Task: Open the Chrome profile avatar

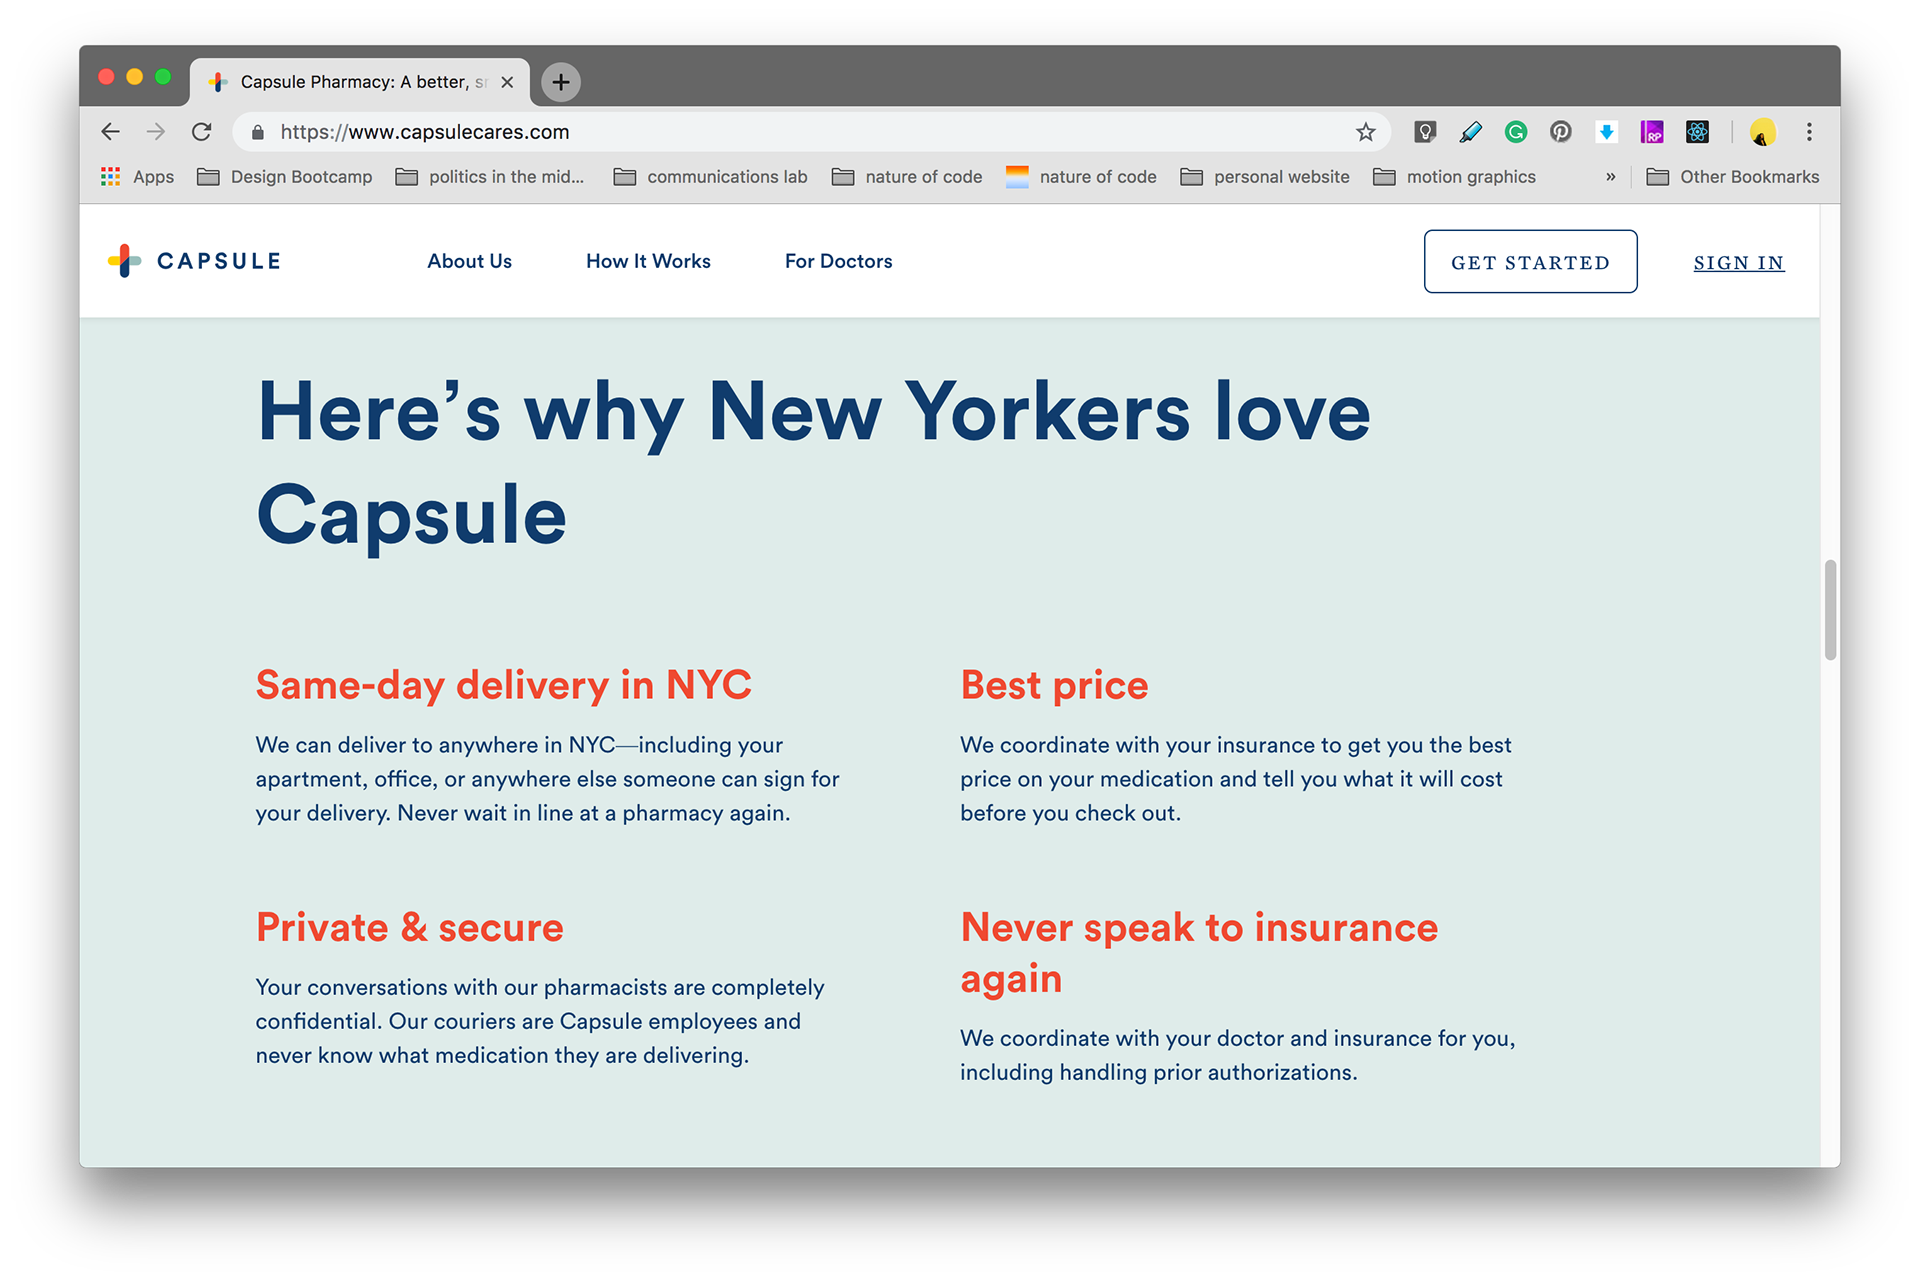Action: [1763, 132]
